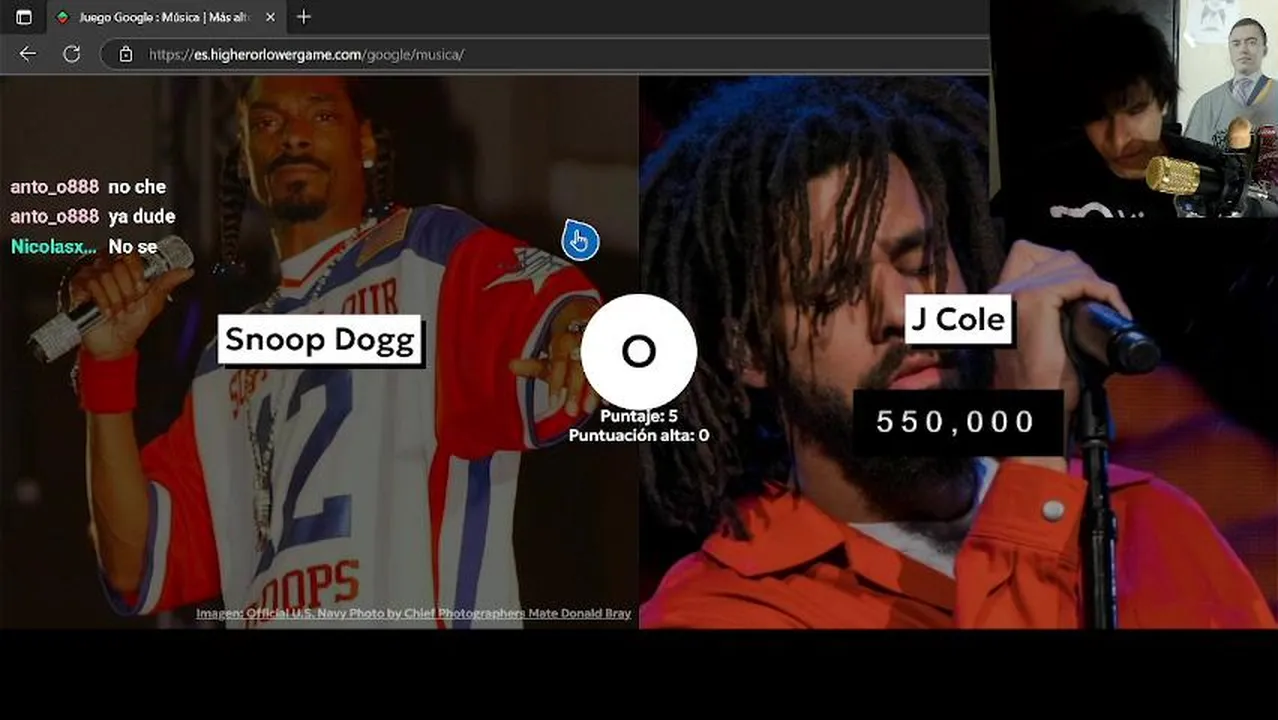Click the site lock icon in address bar
Image resolution: width=1278 pixels, height=720 pixels.
[x=126, y=54]
